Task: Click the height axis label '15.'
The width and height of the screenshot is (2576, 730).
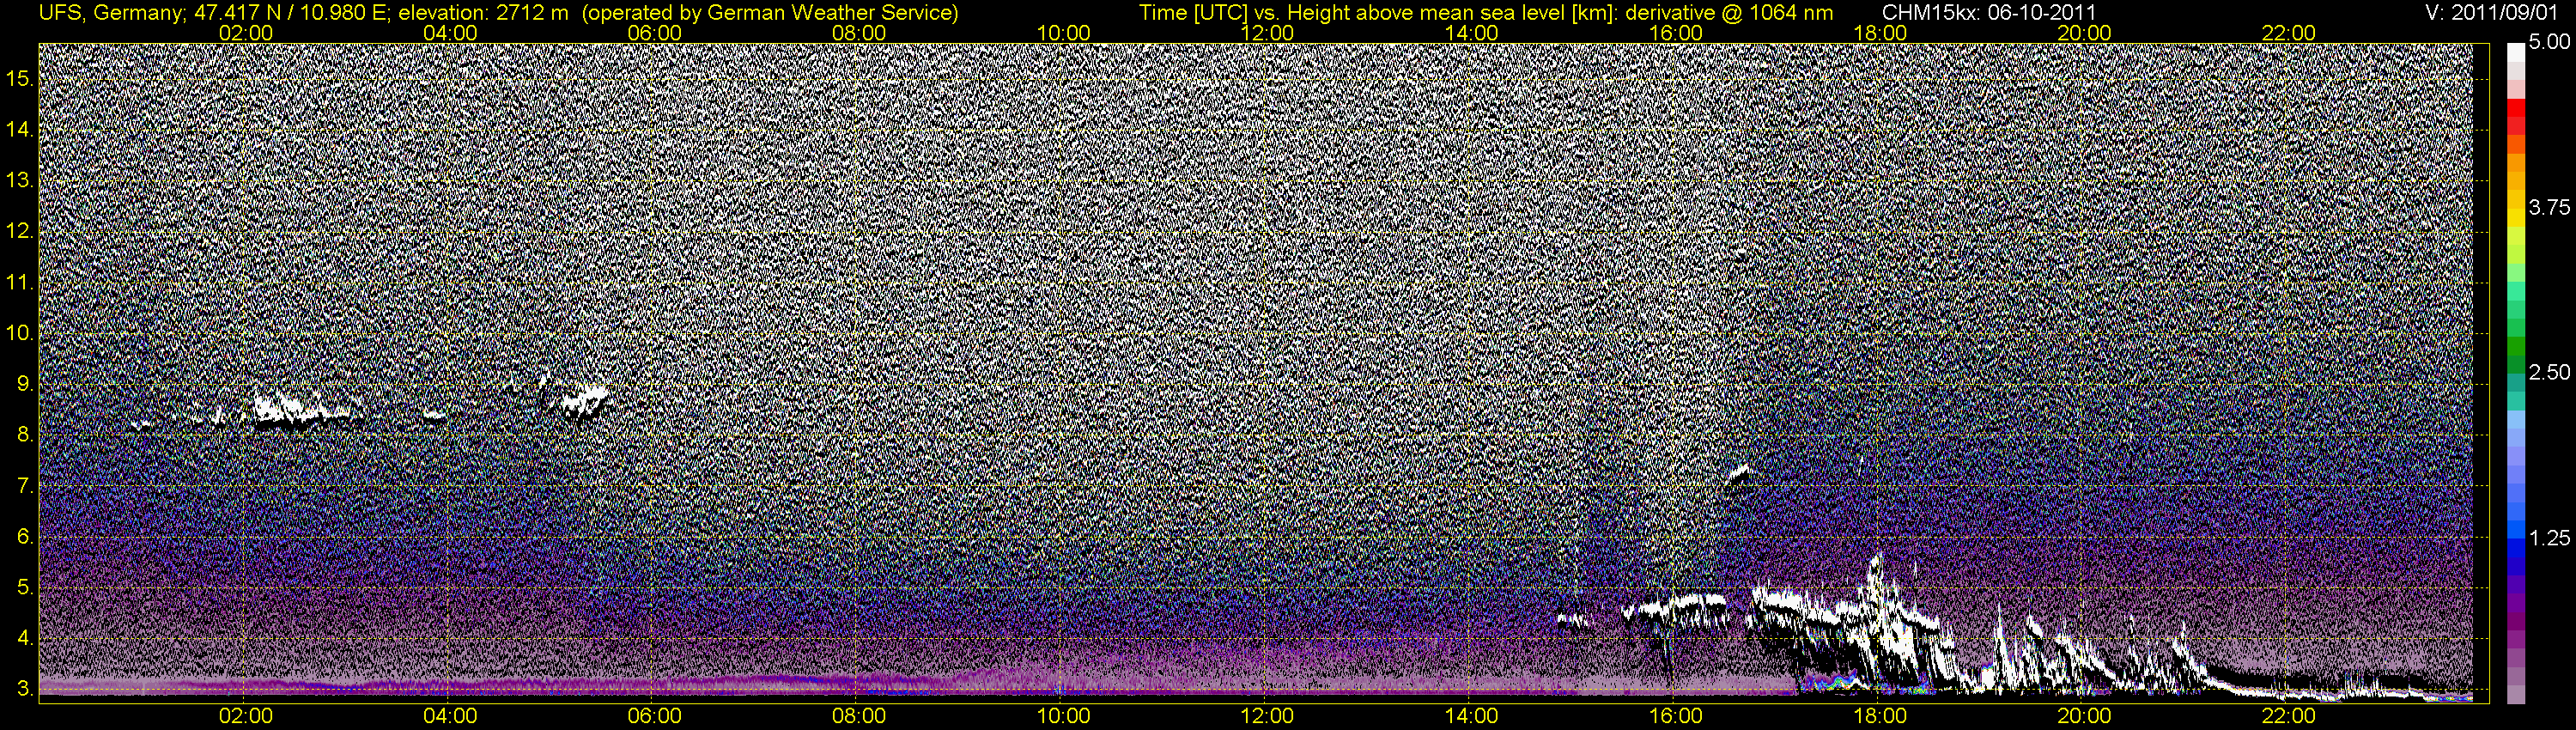Action: tap(20, 78)
